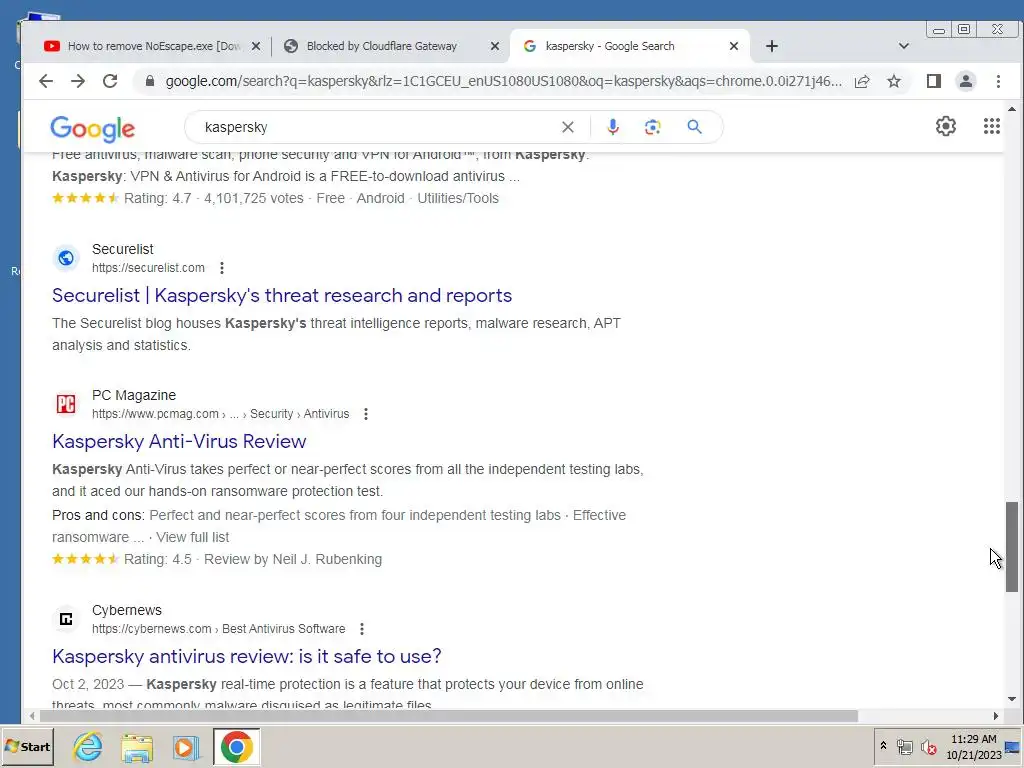Viewport: 1024px width, 768px height.
Task: Open Kaspersky Anti-Virus Review link
Action: (x=179, y=441)
